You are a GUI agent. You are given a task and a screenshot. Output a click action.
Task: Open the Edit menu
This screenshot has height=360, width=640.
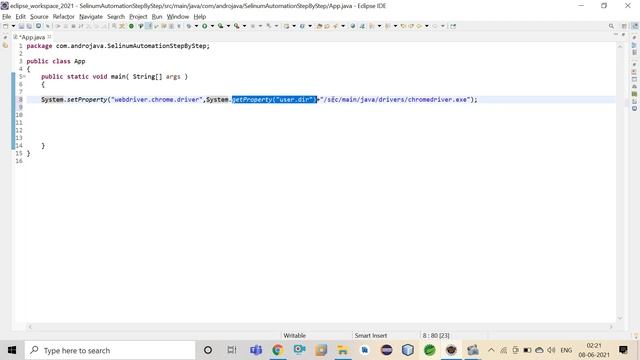click(x=20, y=17)
